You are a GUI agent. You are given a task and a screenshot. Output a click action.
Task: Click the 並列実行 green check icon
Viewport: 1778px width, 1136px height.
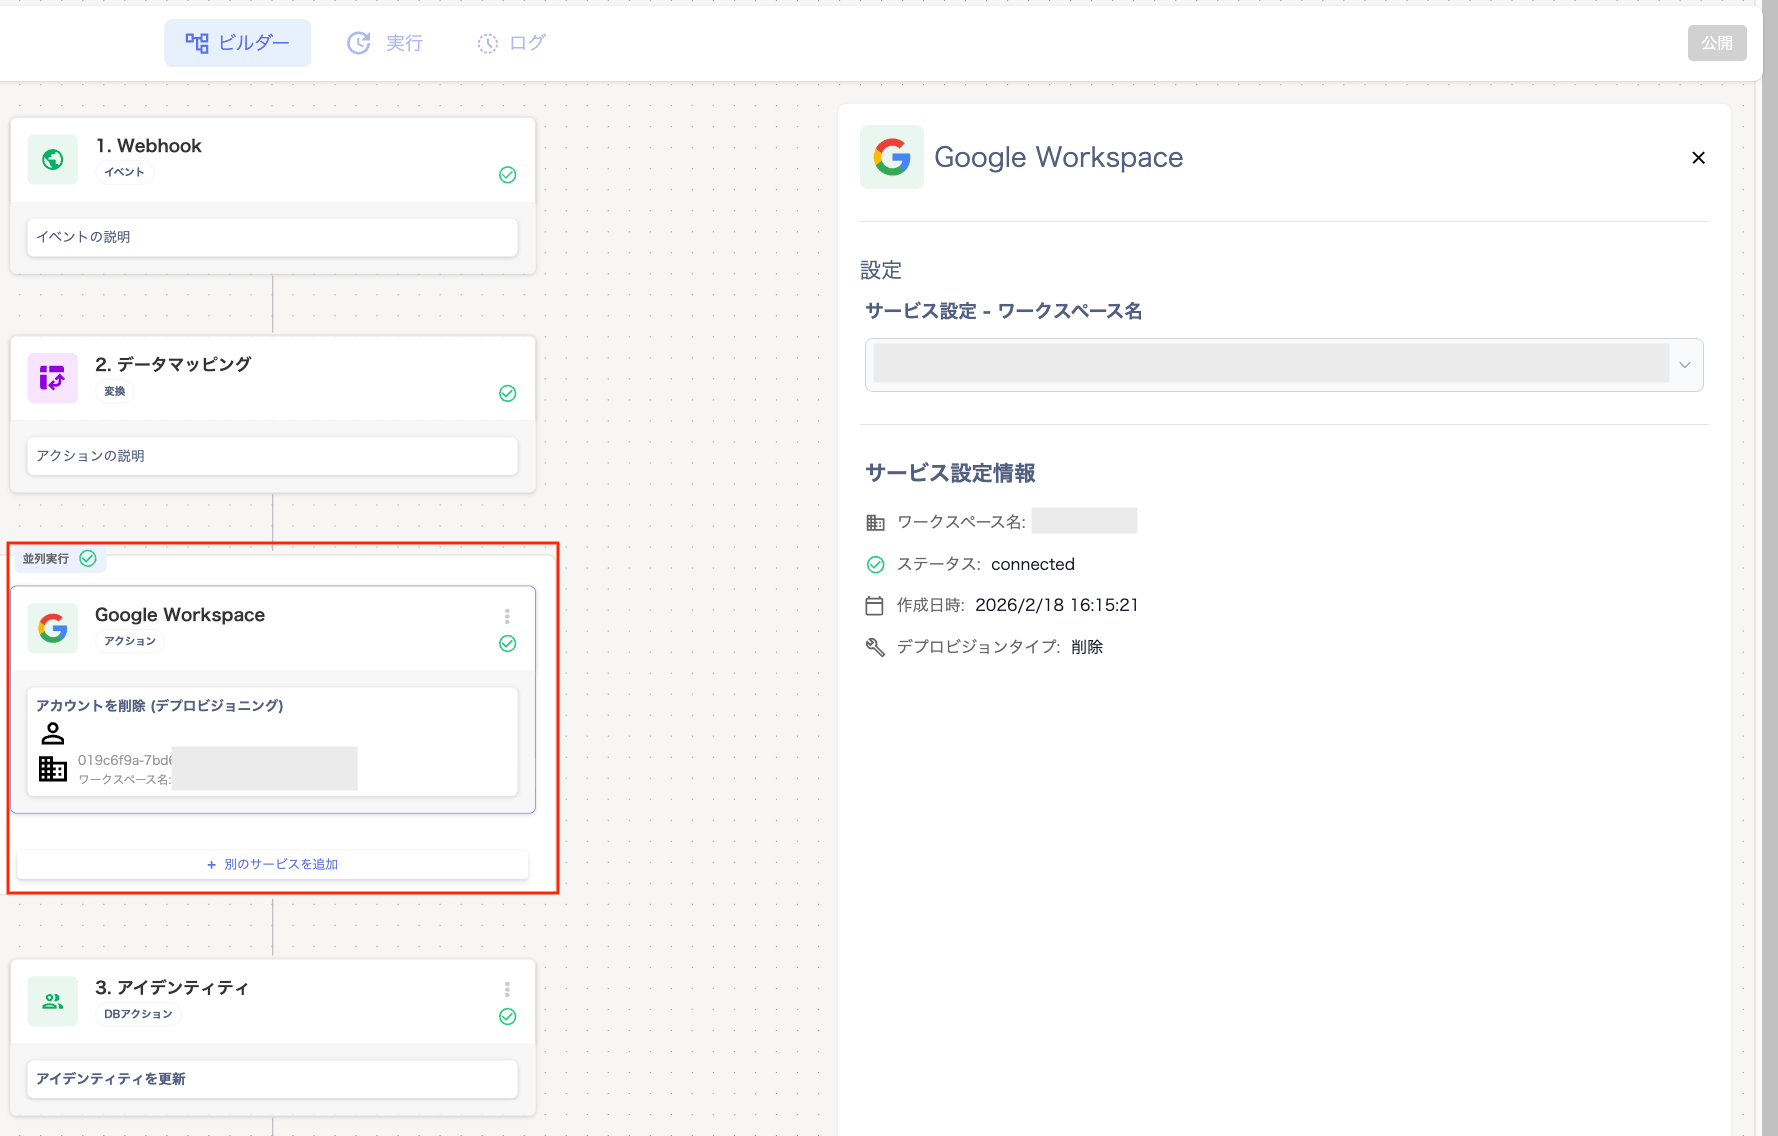(88, 558)
